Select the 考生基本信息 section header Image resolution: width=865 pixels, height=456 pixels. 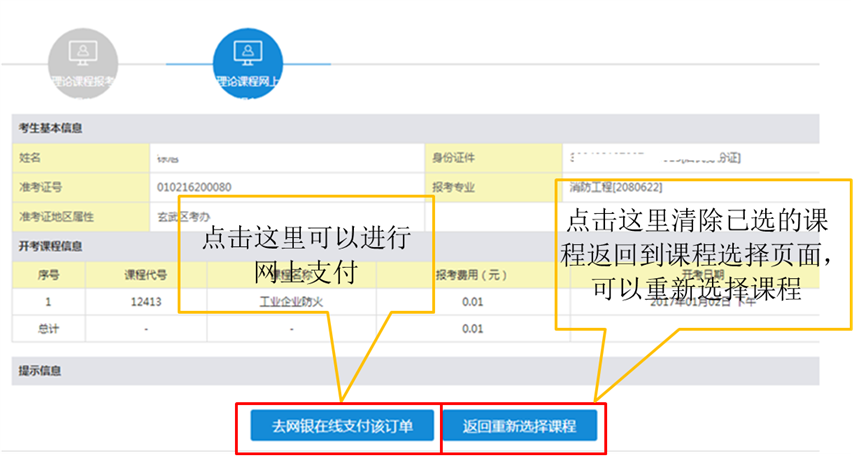click(x=51, y=128)
